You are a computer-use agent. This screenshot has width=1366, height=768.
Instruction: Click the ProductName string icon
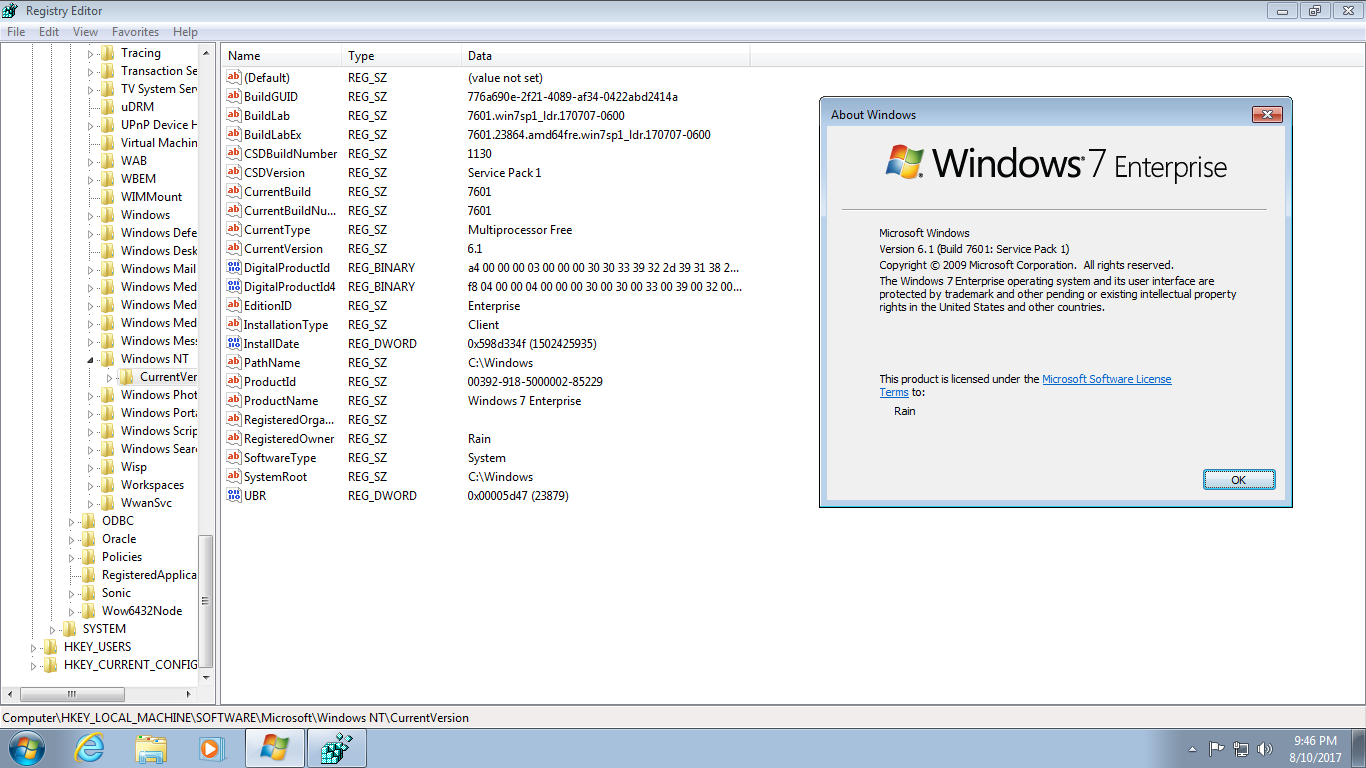(x=234, y=401)
